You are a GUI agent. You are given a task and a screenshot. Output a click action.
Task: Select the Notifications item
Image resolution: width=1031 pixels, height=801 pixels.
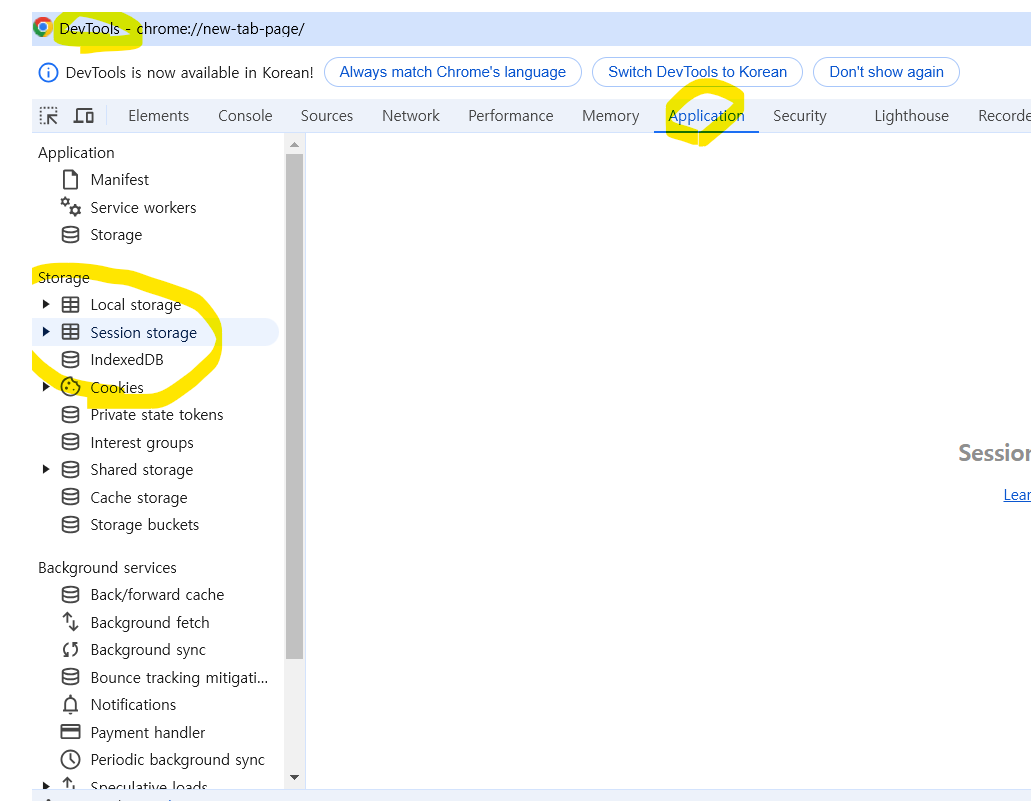133,705
